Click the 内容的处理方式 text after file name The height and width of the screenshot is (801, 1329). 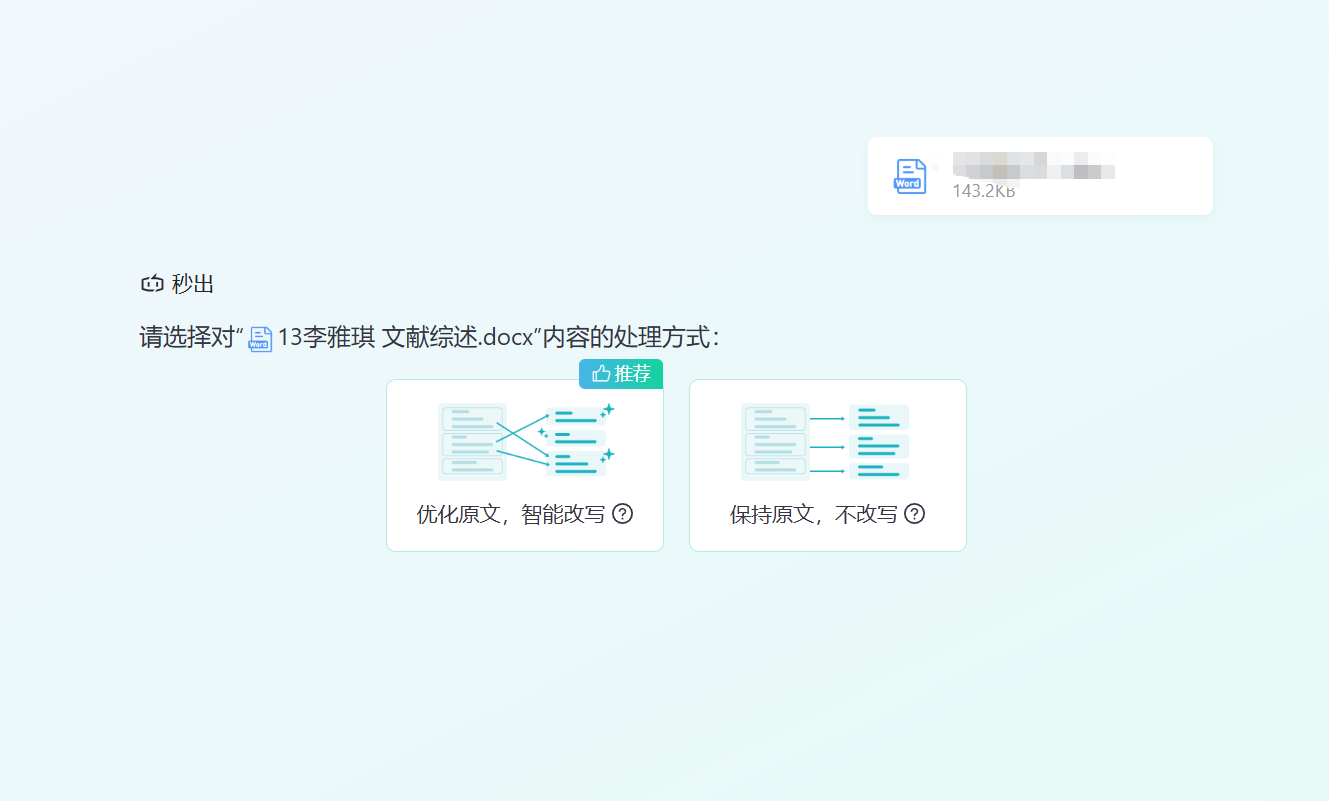point(630,338)
